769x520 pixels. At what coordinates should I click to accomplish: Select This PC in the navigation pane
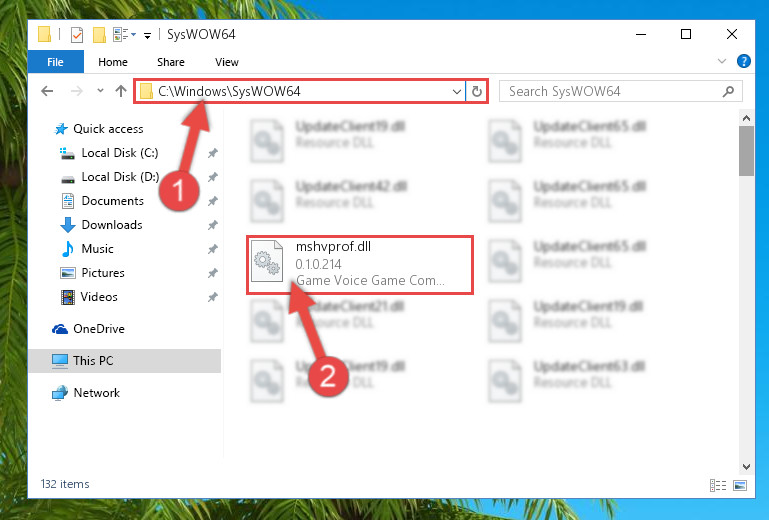click(125, 361)
